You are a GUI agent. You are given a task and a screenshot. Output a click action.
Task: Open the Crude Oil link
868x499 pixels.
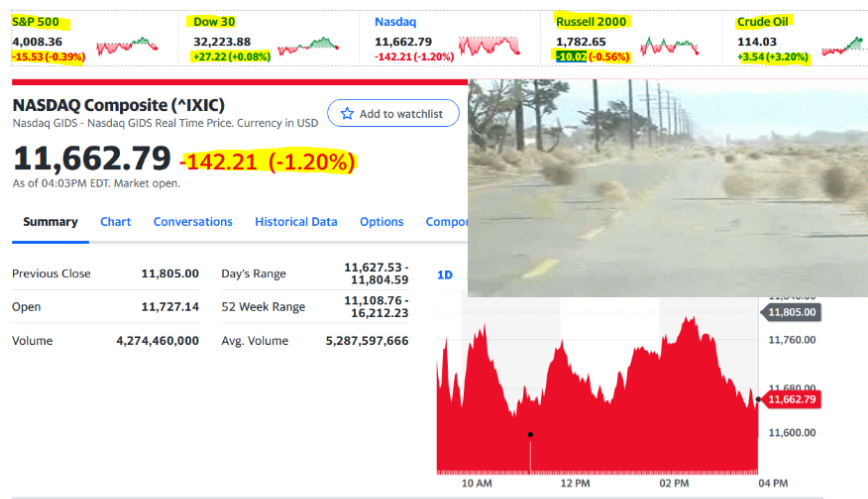(x=762, y=22)
